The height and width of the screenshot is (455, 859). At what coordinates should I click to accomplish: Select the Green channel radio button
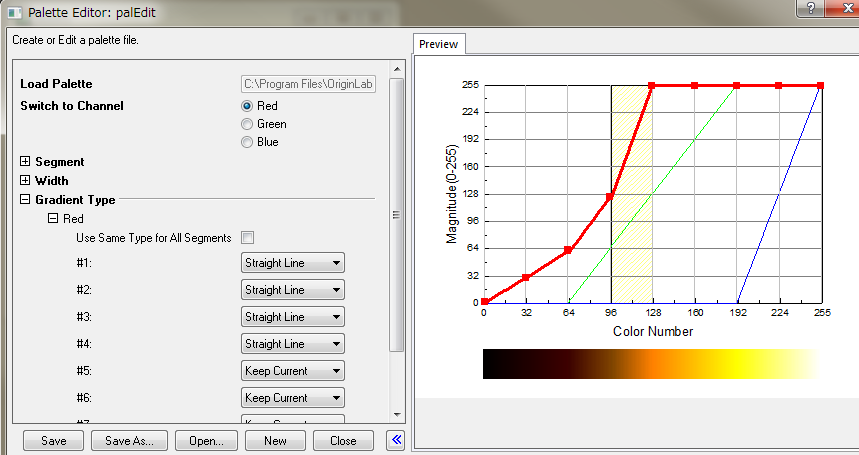coord(247,124)
